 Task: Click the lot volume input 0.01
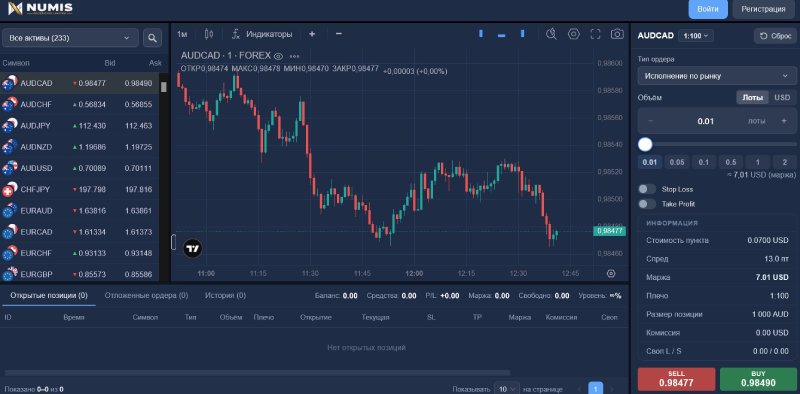point(706,121)
